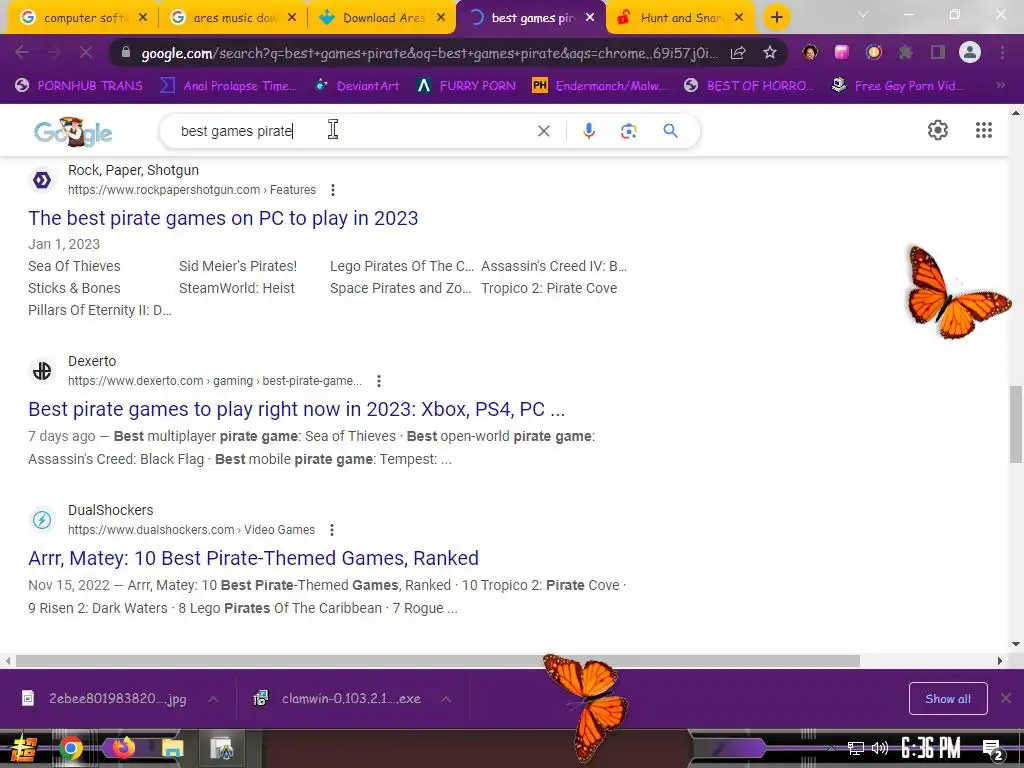This screenshot has height=768, width=1024.
Task: Toggle the Chrome side panel
Action: tap(938, 52)
